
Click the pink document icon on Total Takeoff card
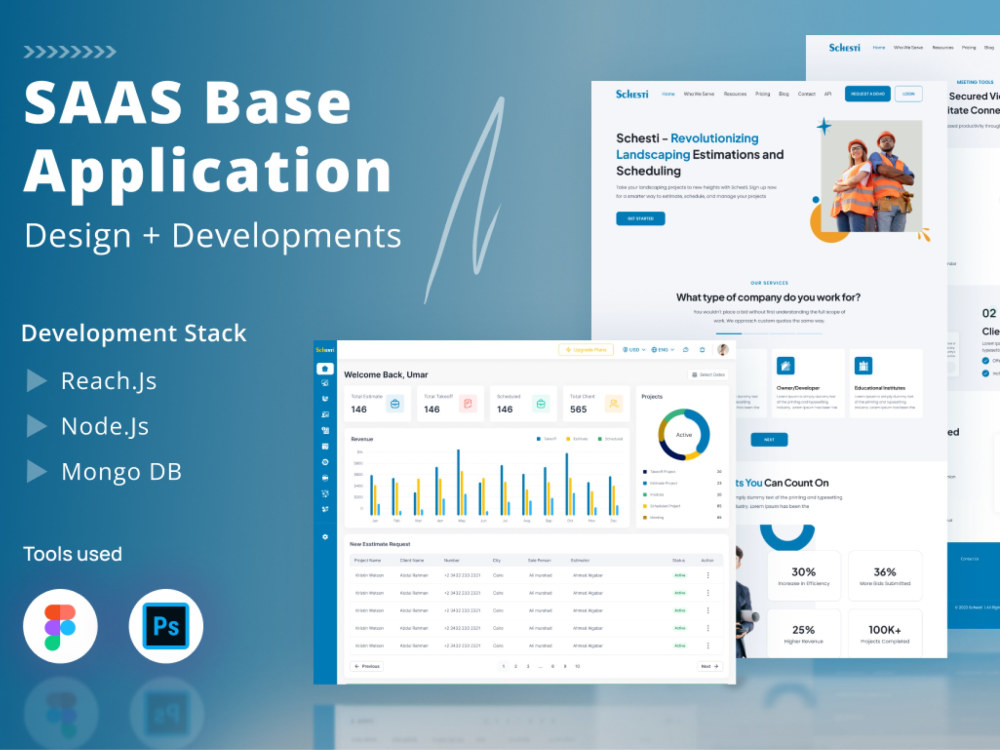coord(468,403)
